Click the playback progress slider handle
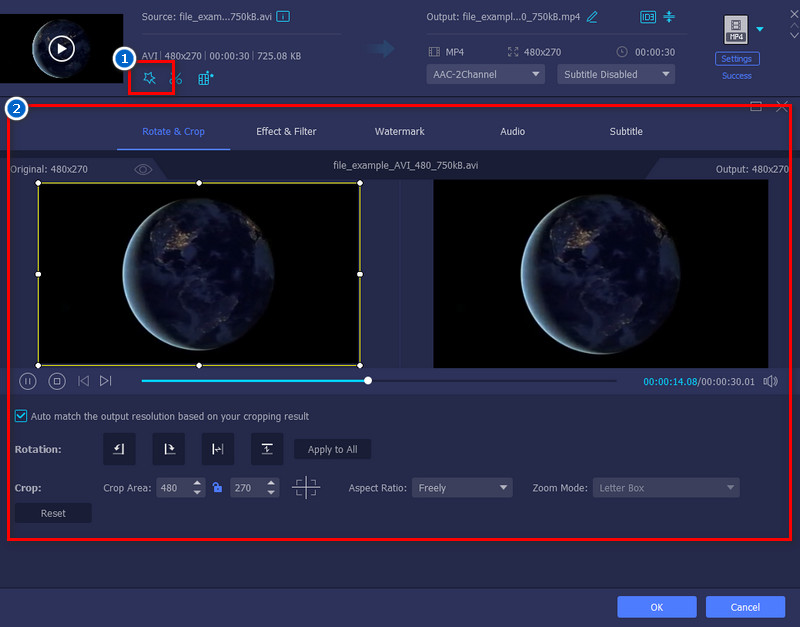This screenshot has width=800, height=627. (x=368, y=380)
